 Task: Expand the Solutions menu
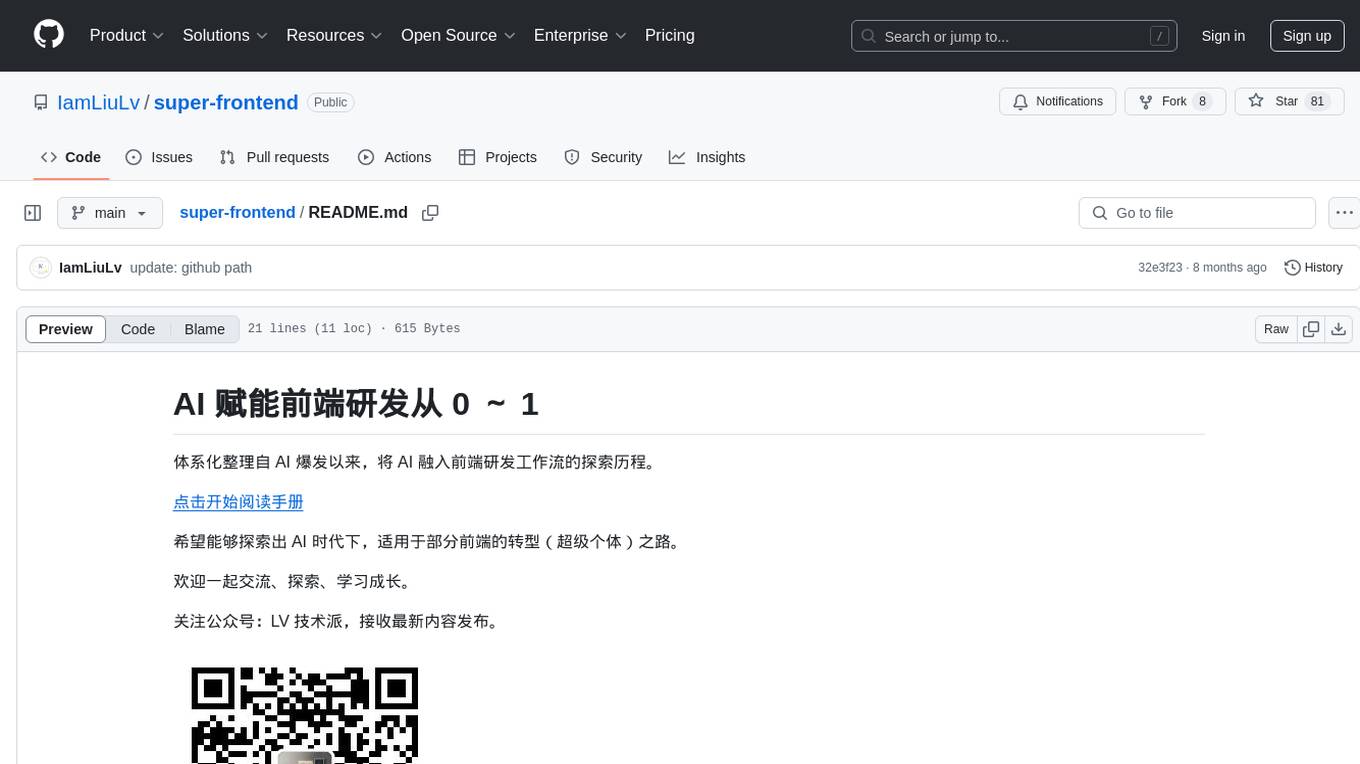point(225,35)
